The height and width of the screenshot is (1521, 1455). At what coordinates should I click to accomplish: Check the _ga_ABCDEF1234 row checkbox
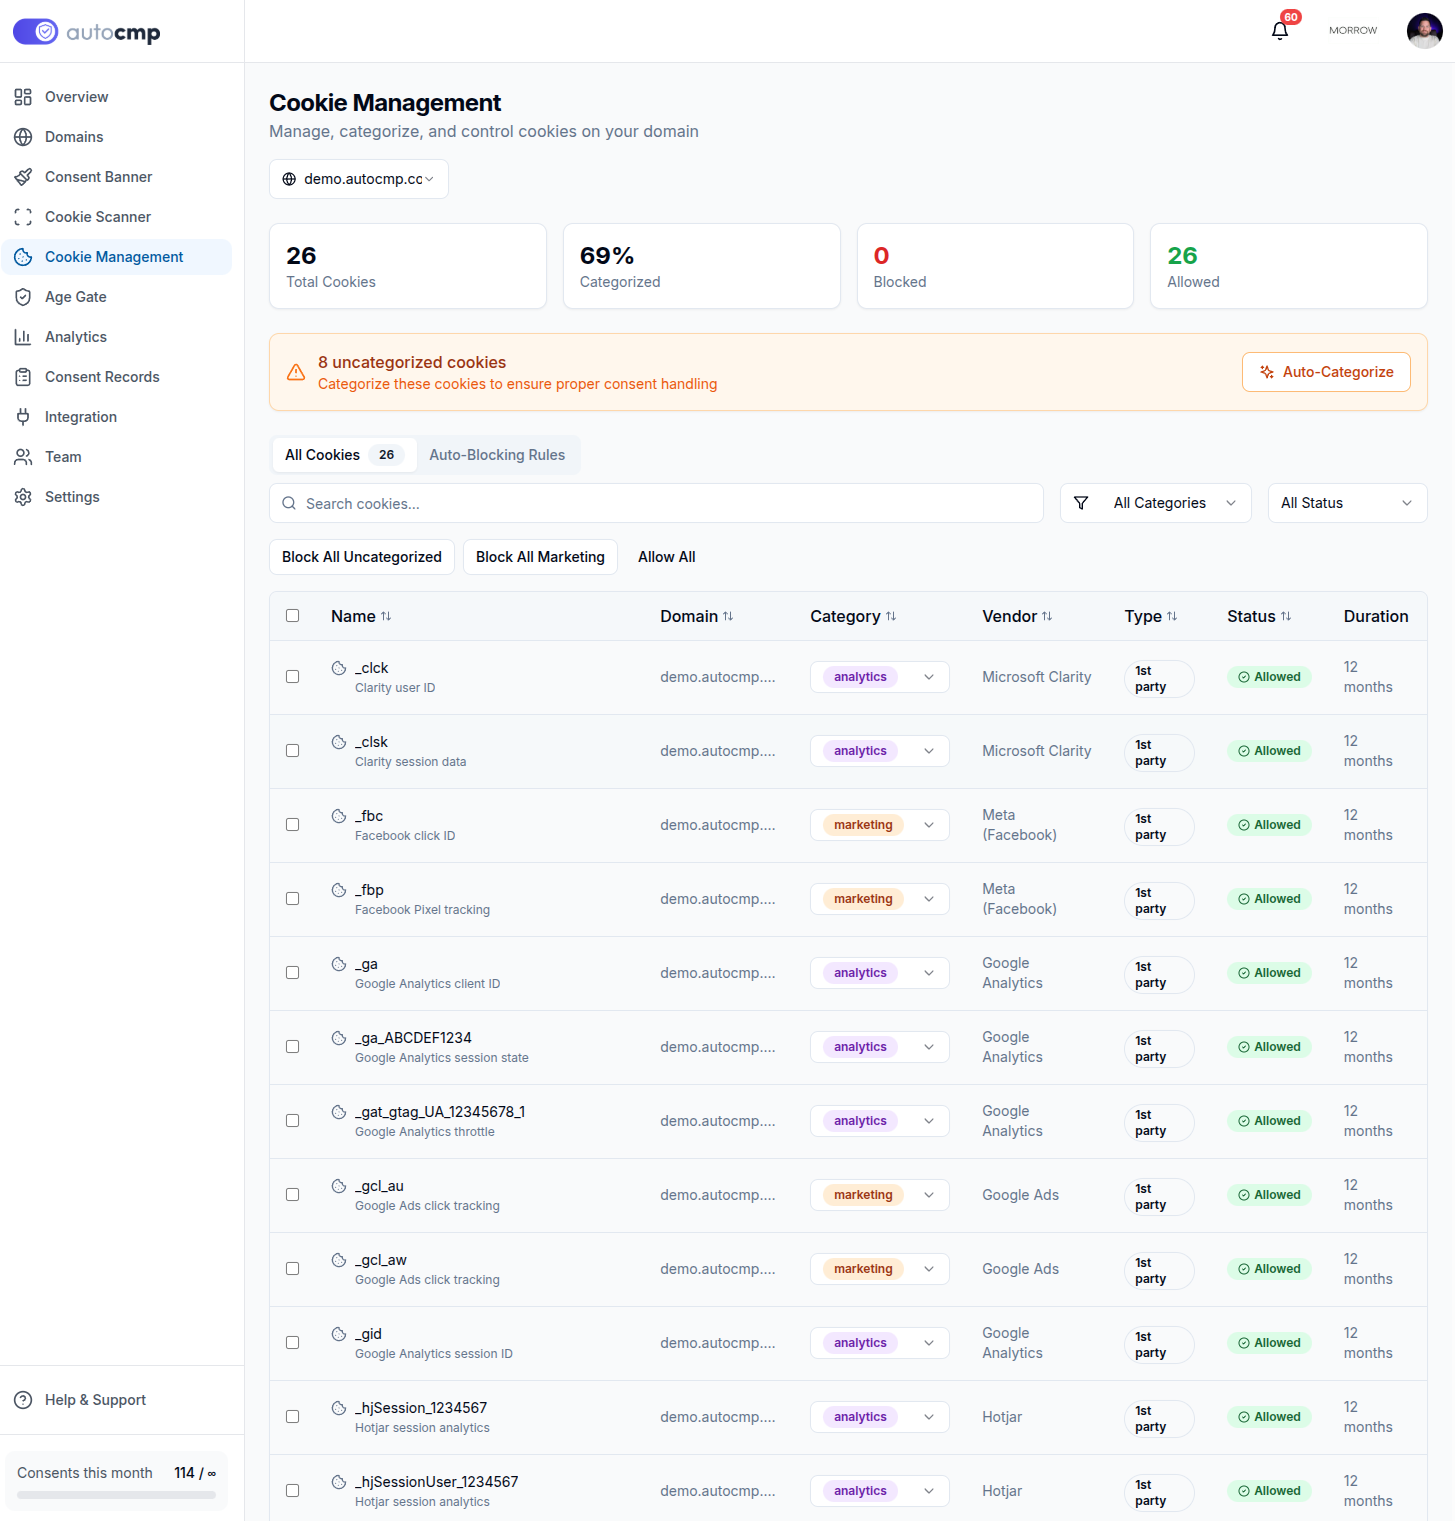293,1047
